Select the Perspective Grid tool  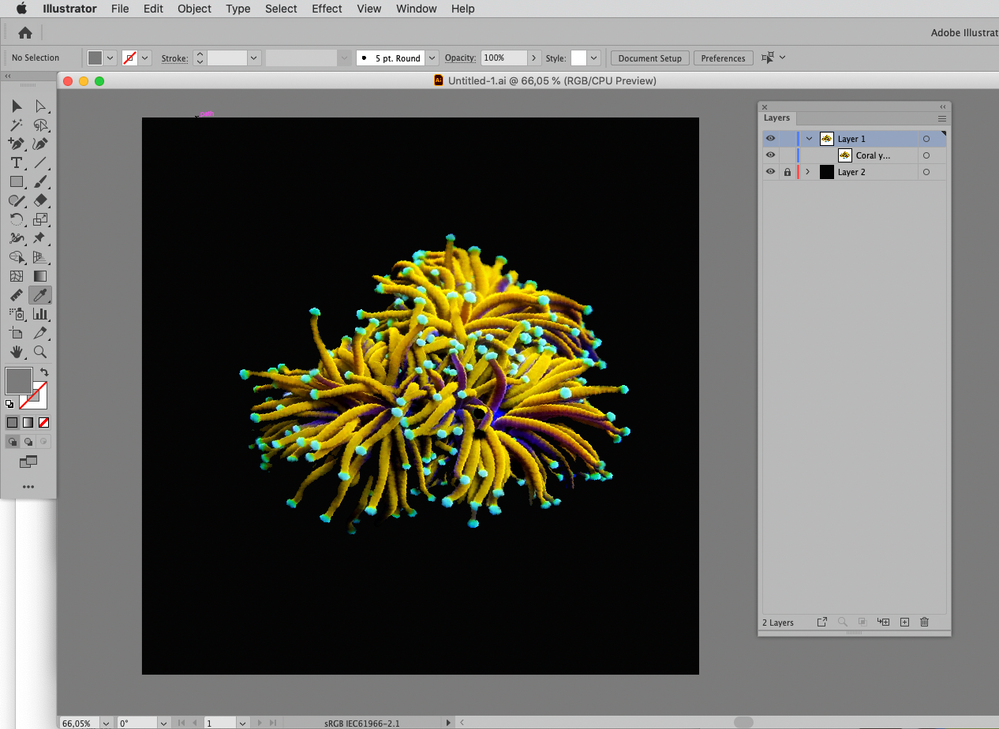pyautogui.click(x=40, y=257)
